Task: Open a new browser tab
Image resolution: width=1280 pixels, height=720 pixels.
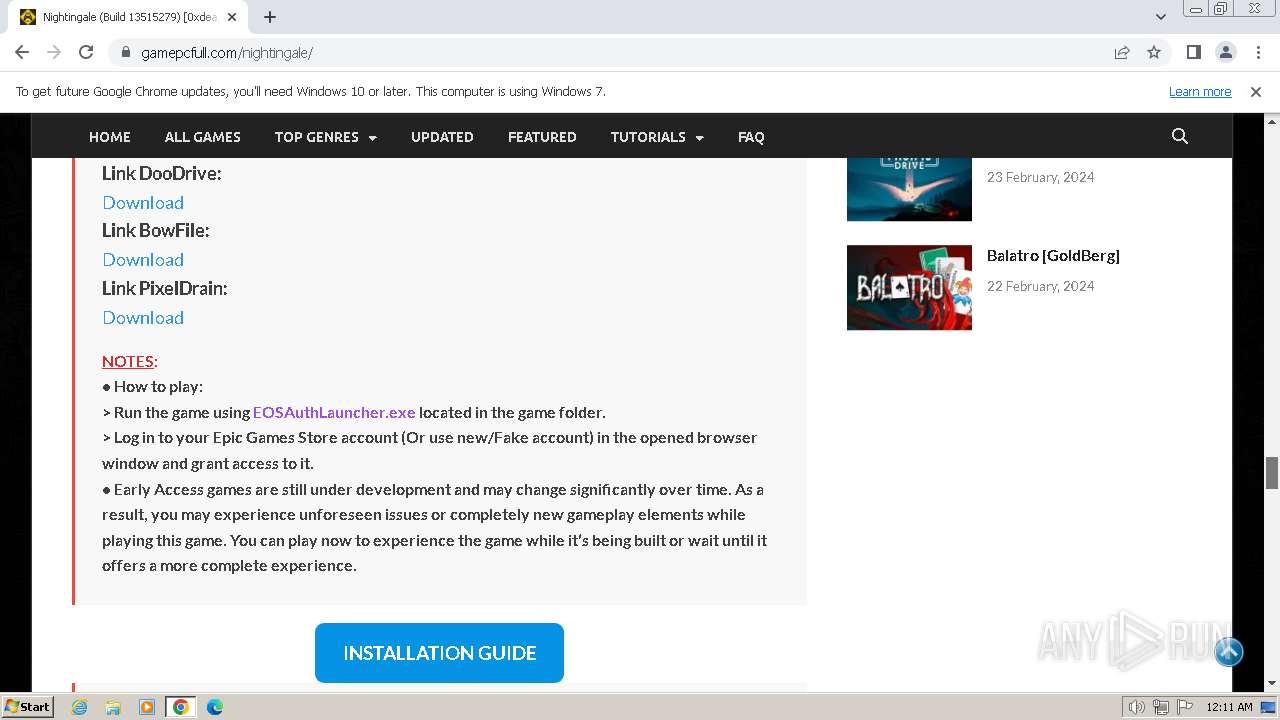Action: 270,17
